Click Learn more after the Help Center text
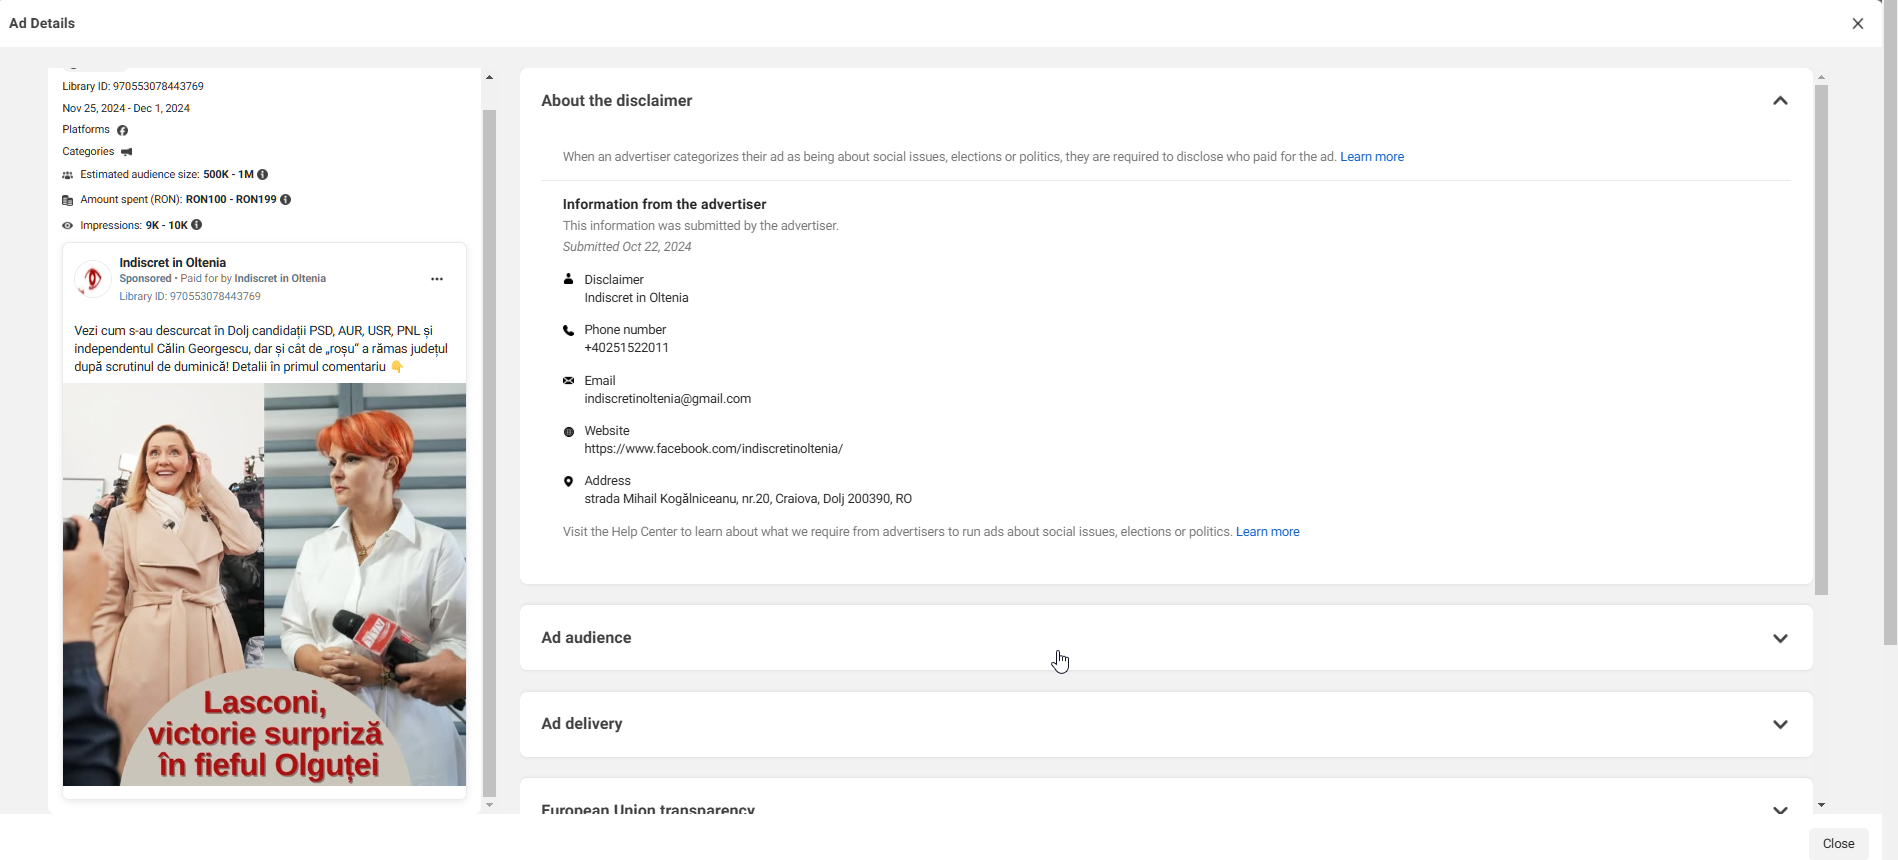This screenshot has width=1898, height=860. point(1267,532)
